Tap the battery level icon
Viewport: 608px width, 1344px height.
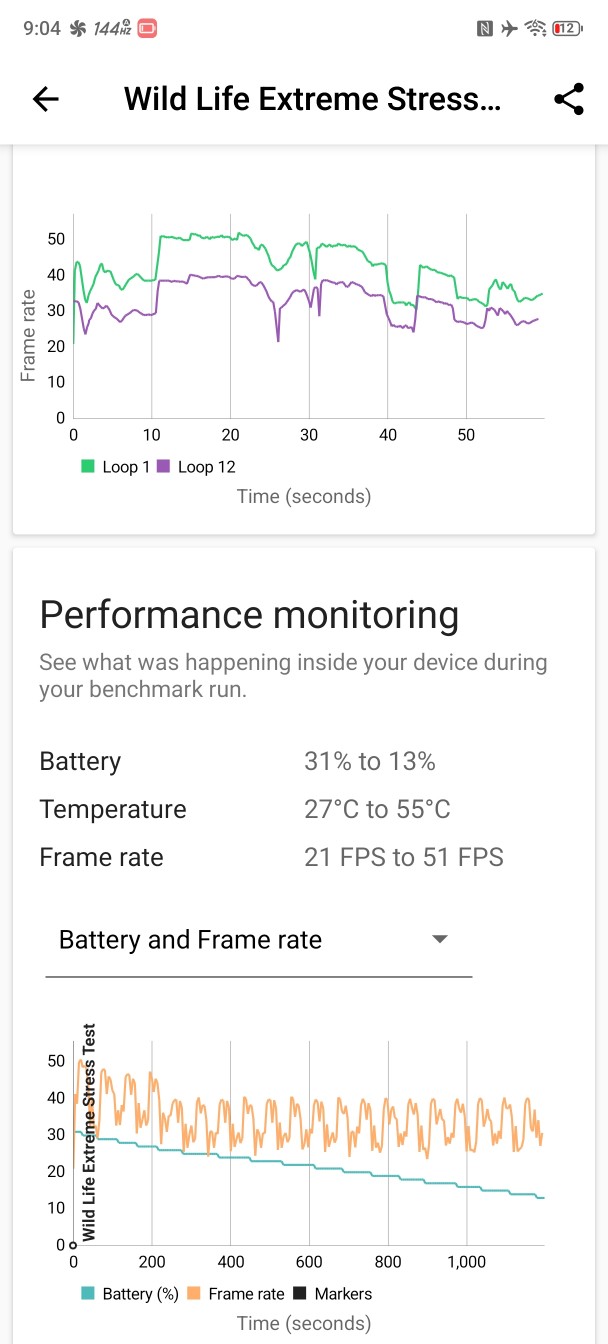[566, 29]
